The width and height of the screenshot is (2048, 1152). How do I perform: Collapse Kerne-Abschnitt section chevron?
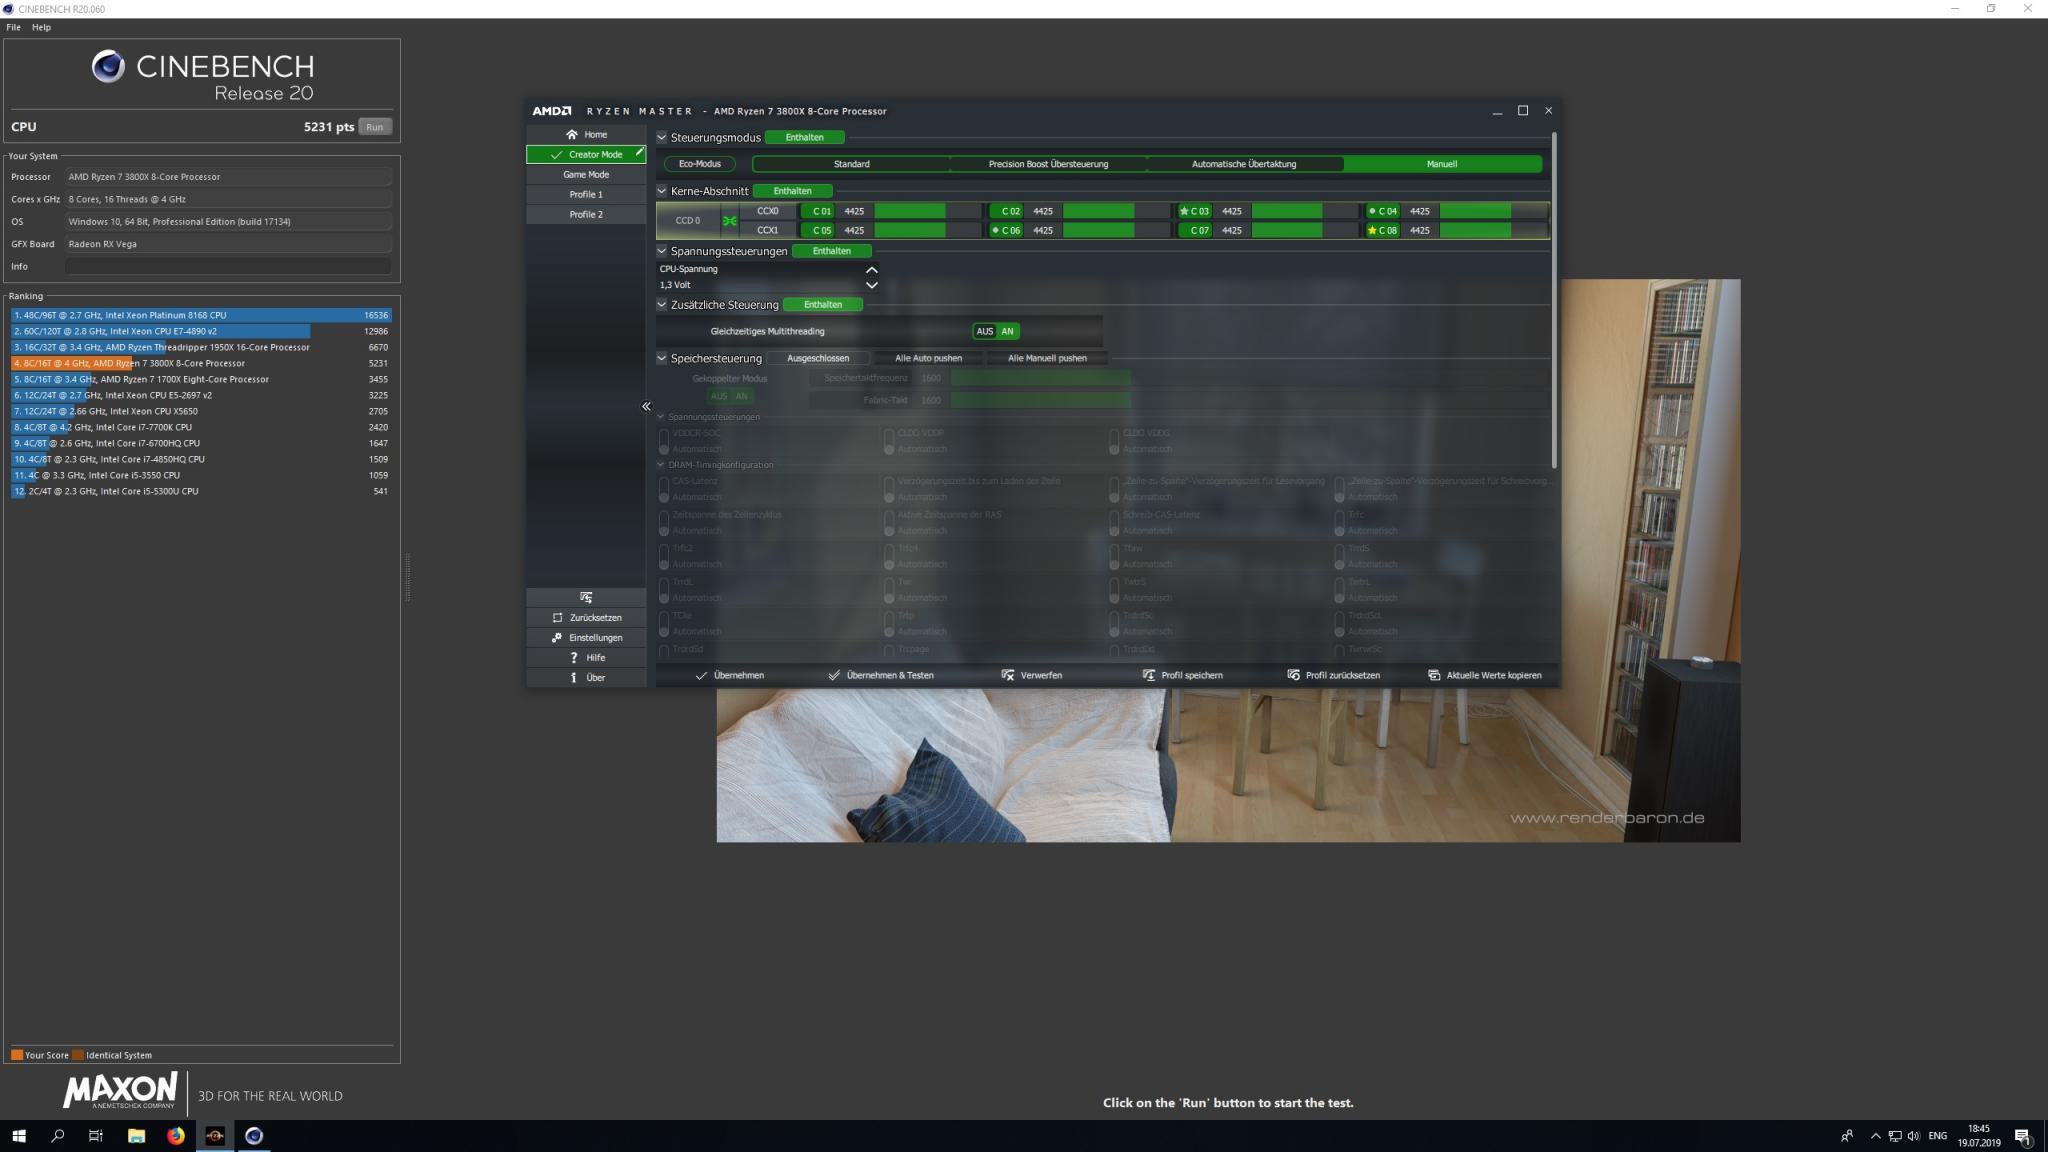(x=661, y=191)
